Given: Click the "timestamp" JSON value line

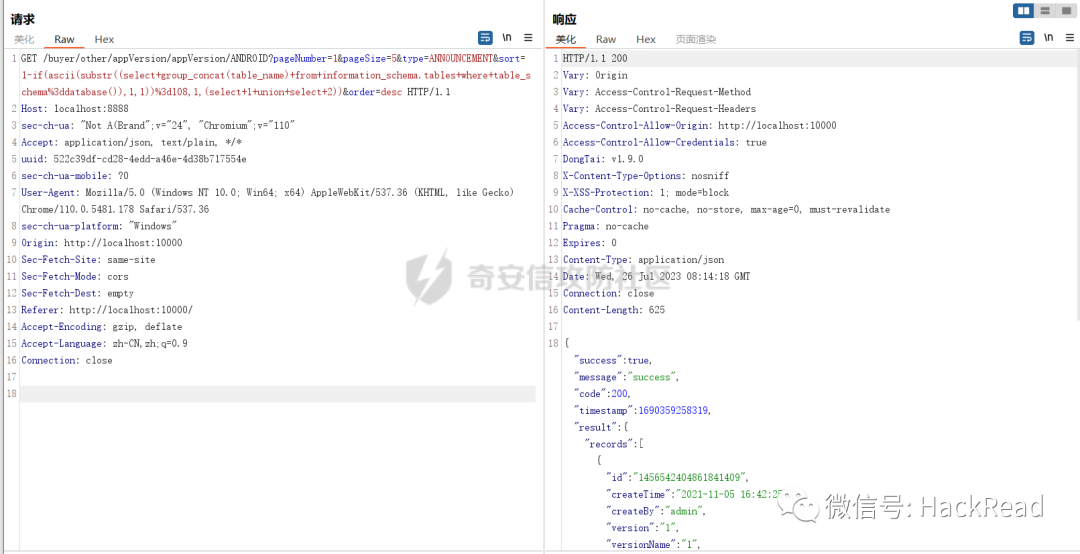Looking at the screenshot, I should 643,411.
